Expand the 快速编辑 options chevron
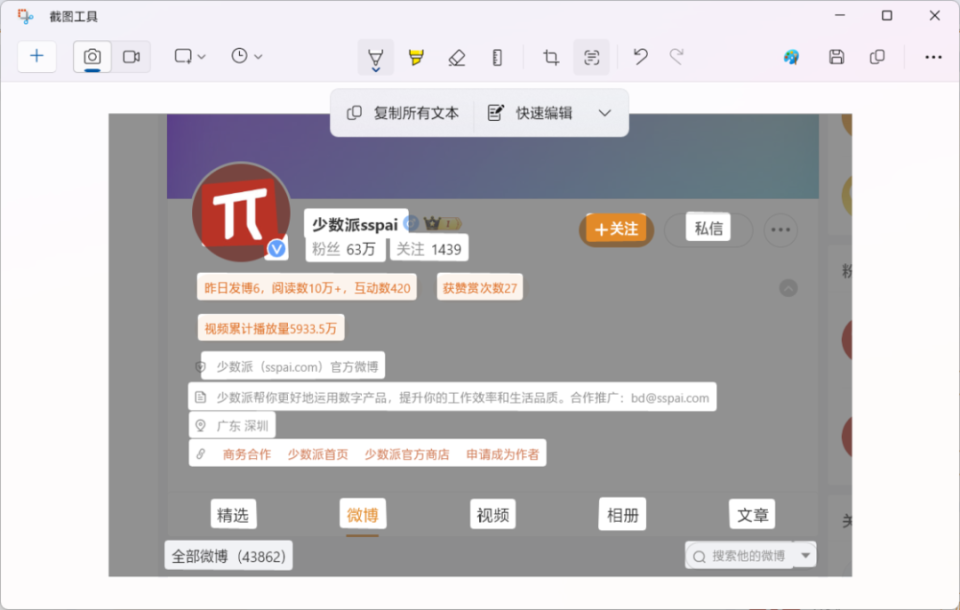 tap(604, 113)
